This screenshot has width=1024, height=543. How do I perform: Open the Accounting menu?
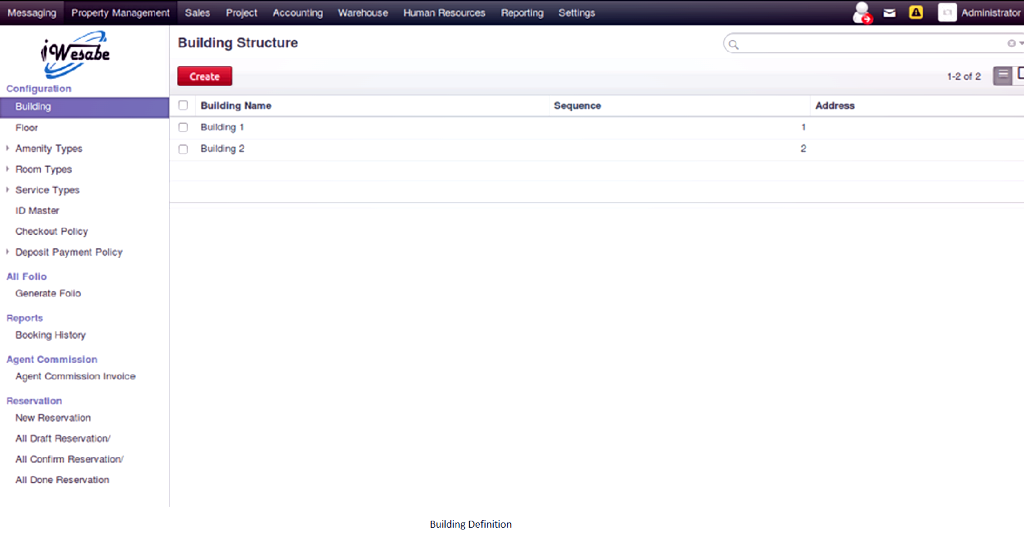(x=297, y=13)
